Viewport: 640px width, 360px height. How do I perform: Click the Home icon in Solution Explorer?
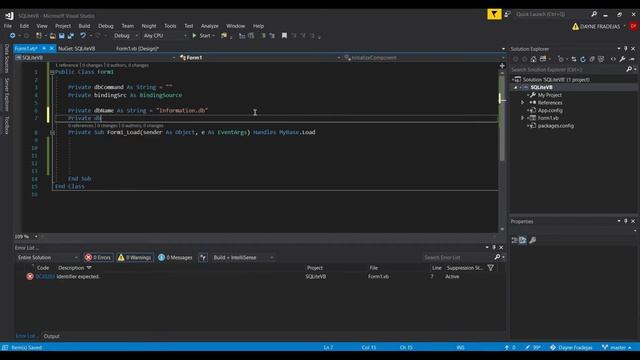533,59
